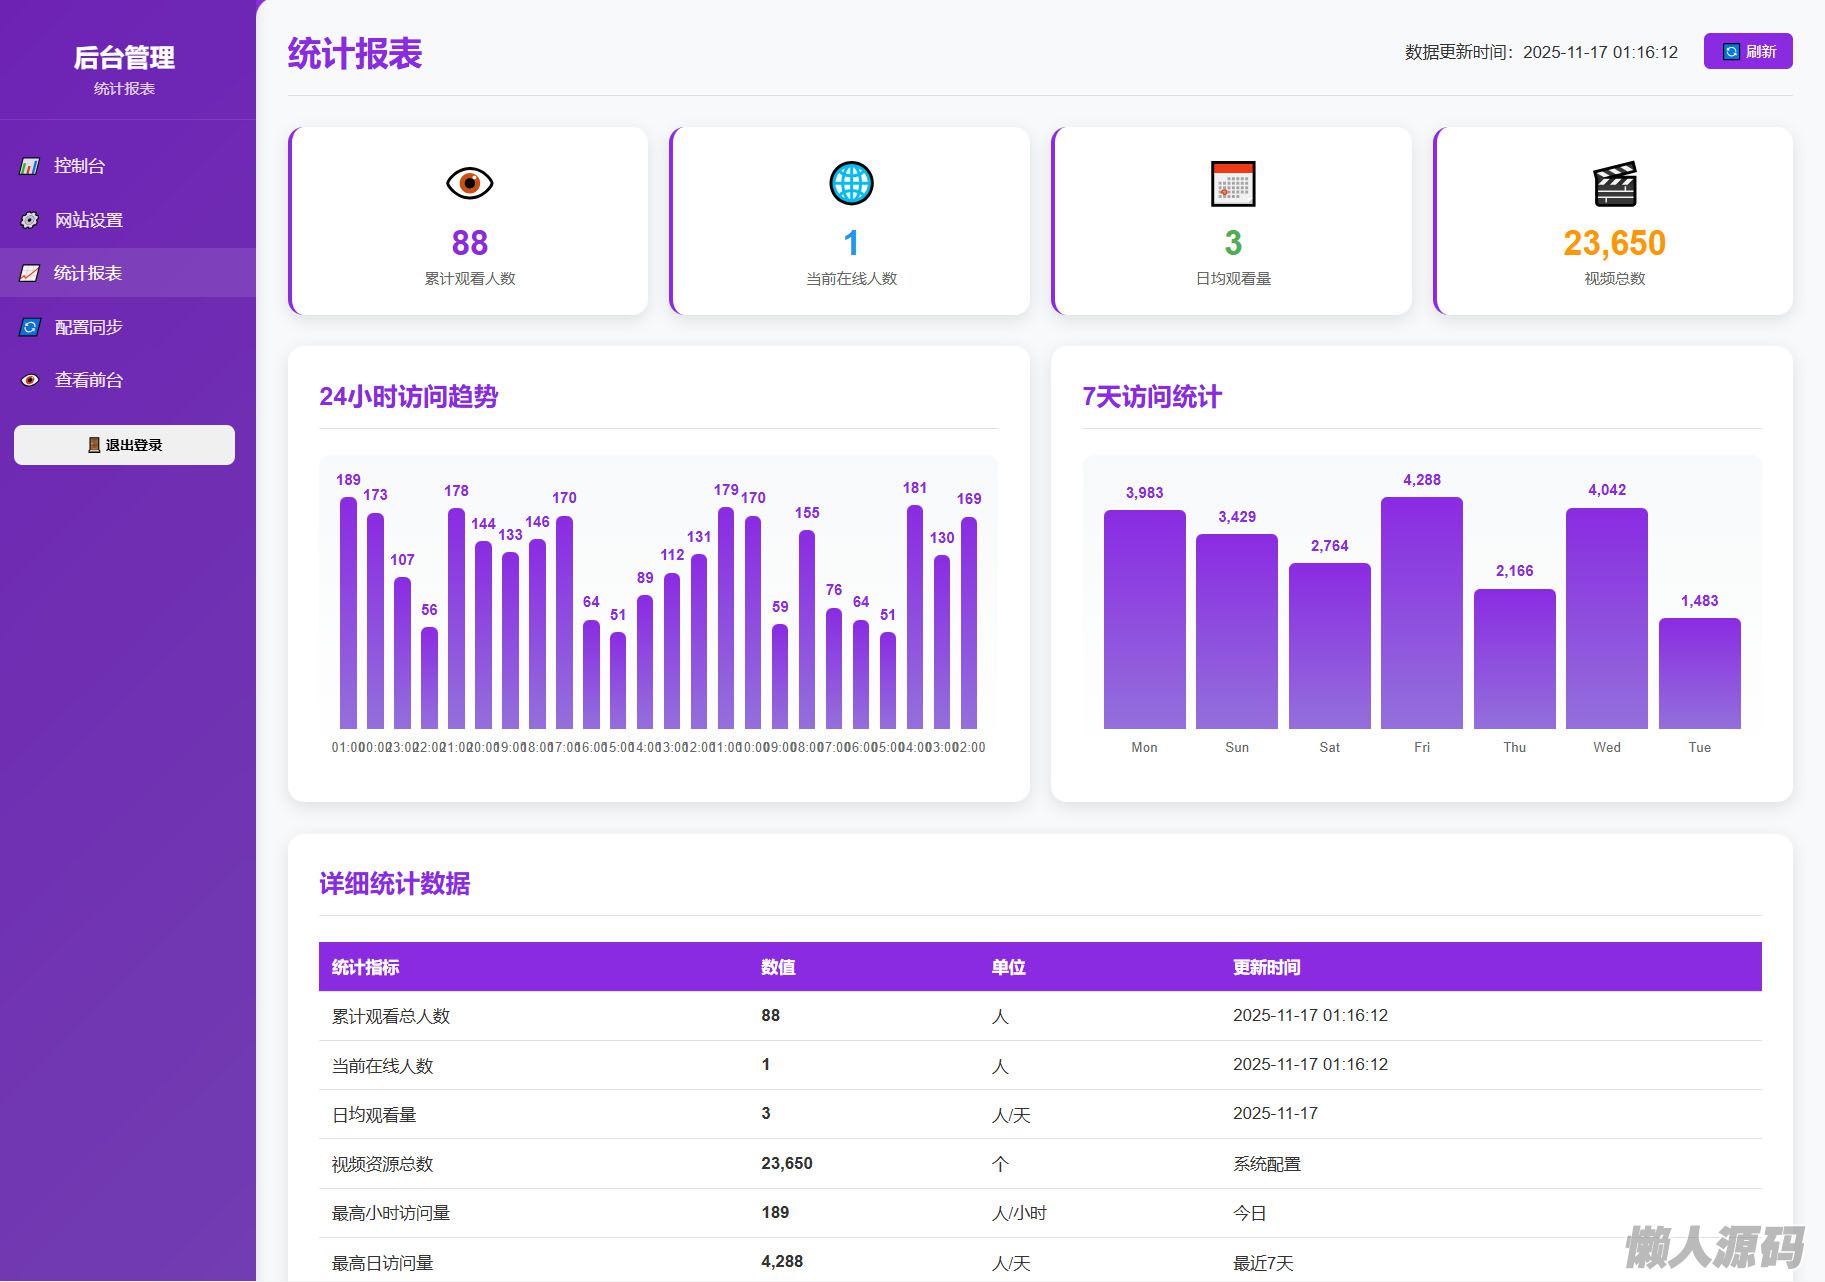Click the 统计指标 table column header
Viewport: 1825px width, 1282px height.
(366, 967)
